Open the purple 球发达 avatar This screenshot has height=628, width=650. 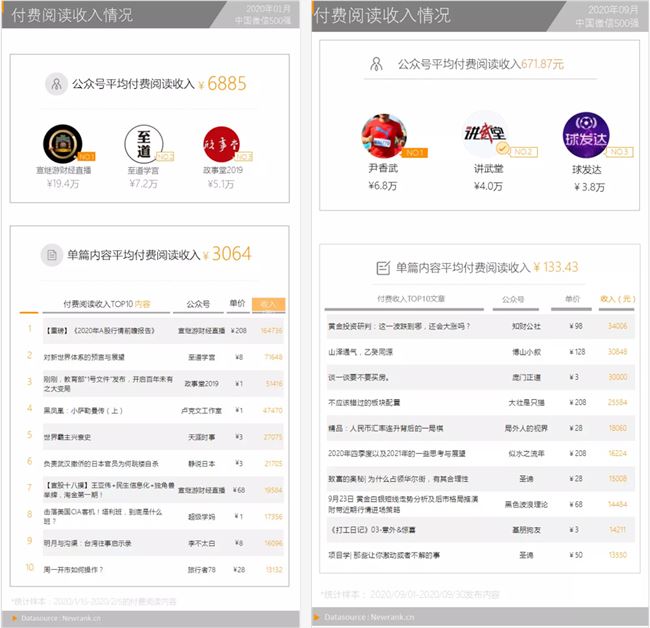[586, 135]
